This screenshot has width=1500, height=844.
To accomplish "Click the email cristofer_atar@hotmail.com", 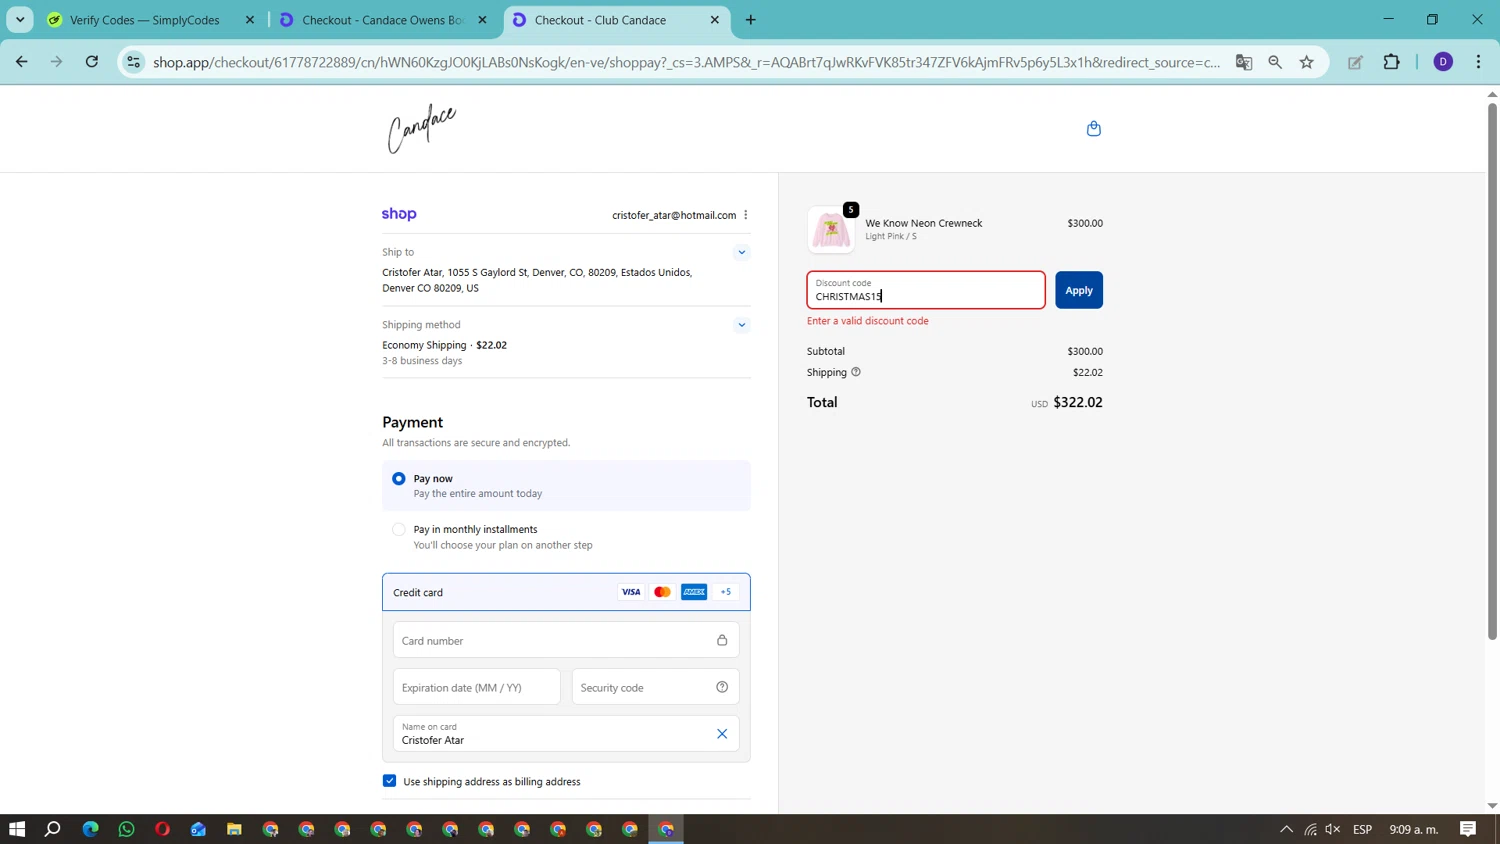I will (x=674, y=215).
